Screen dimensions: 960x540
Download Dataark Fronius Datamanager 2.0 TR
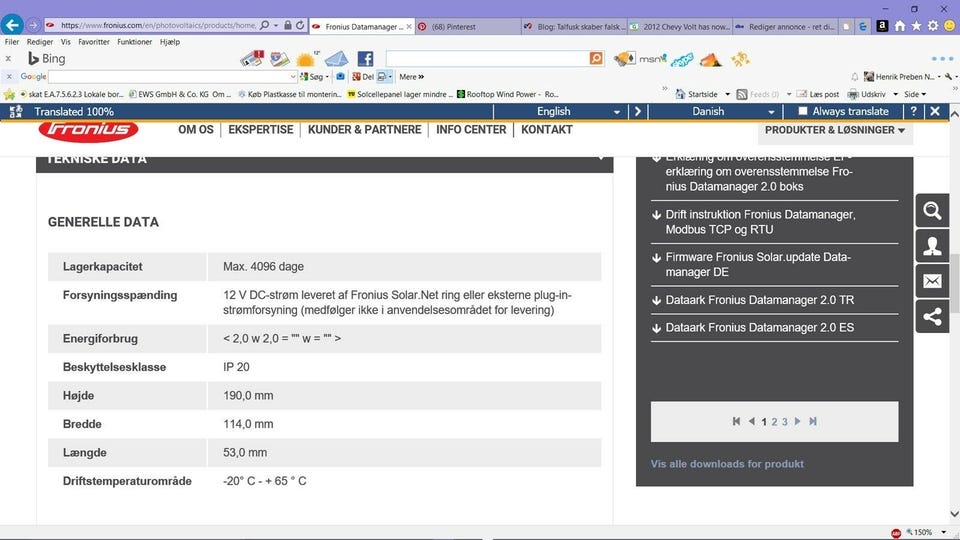759,300
